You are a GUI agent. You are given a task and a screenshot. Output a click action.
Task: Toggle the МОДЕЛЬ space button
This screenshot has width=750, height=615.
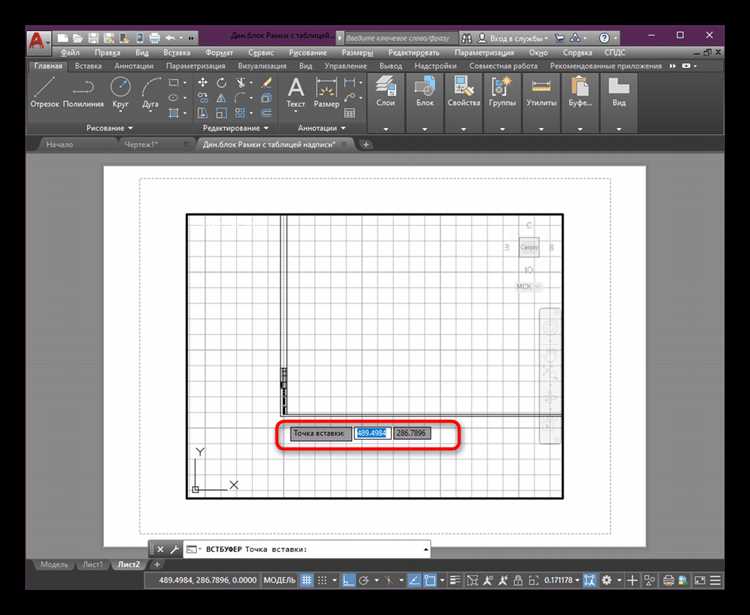point(279,580)
